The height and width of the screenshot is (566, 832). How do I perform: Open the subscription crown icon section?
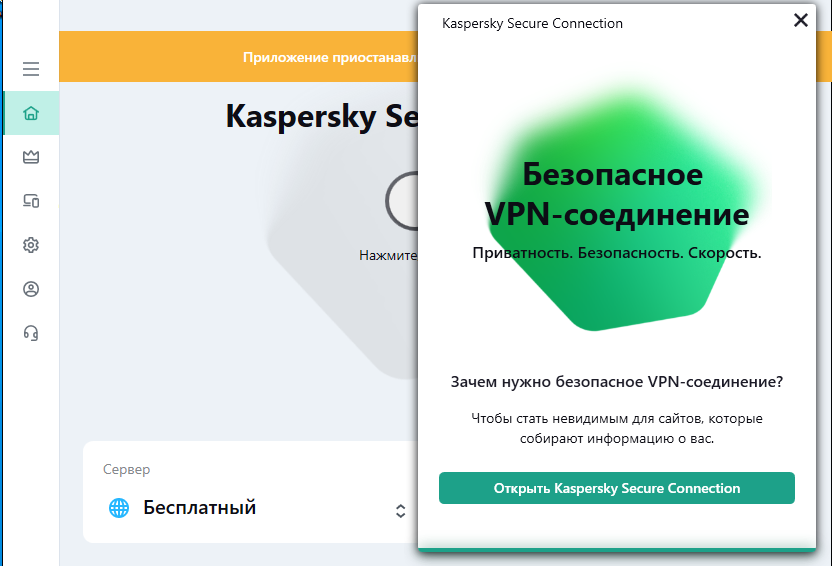(x=31, y=157)
